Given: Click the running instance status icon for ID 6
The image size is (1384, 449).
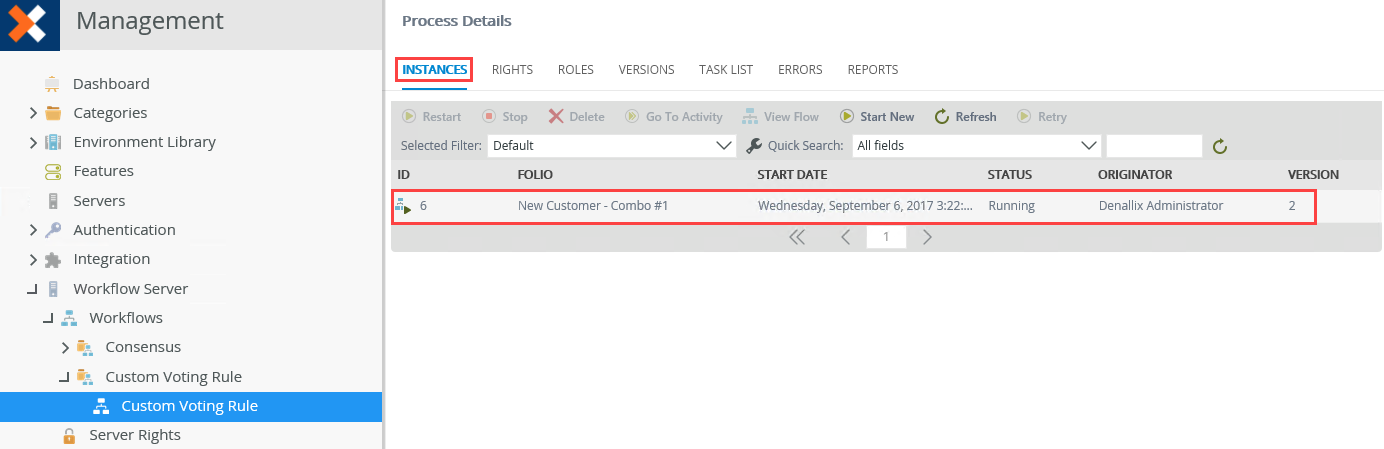Looking at the screenshot, I should (404, 206).
